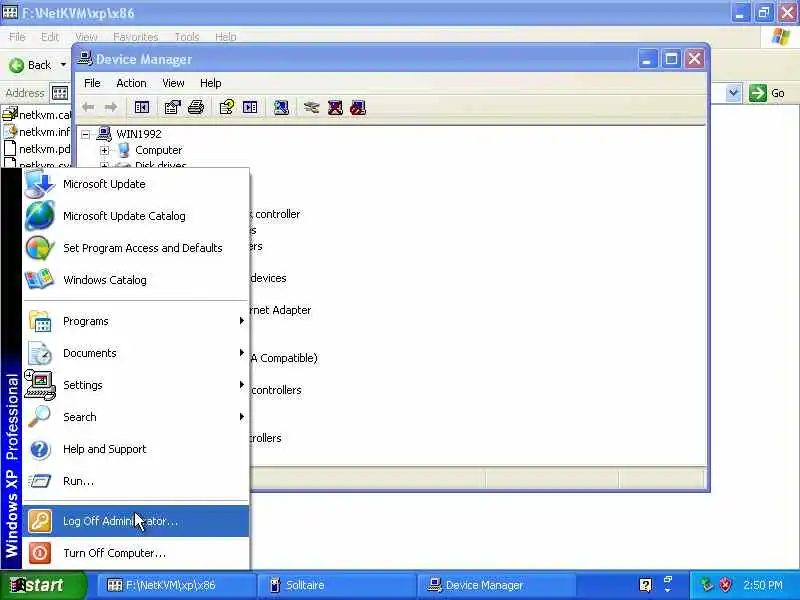Open the language bar options arrow in the taskbar

(667, 590)
